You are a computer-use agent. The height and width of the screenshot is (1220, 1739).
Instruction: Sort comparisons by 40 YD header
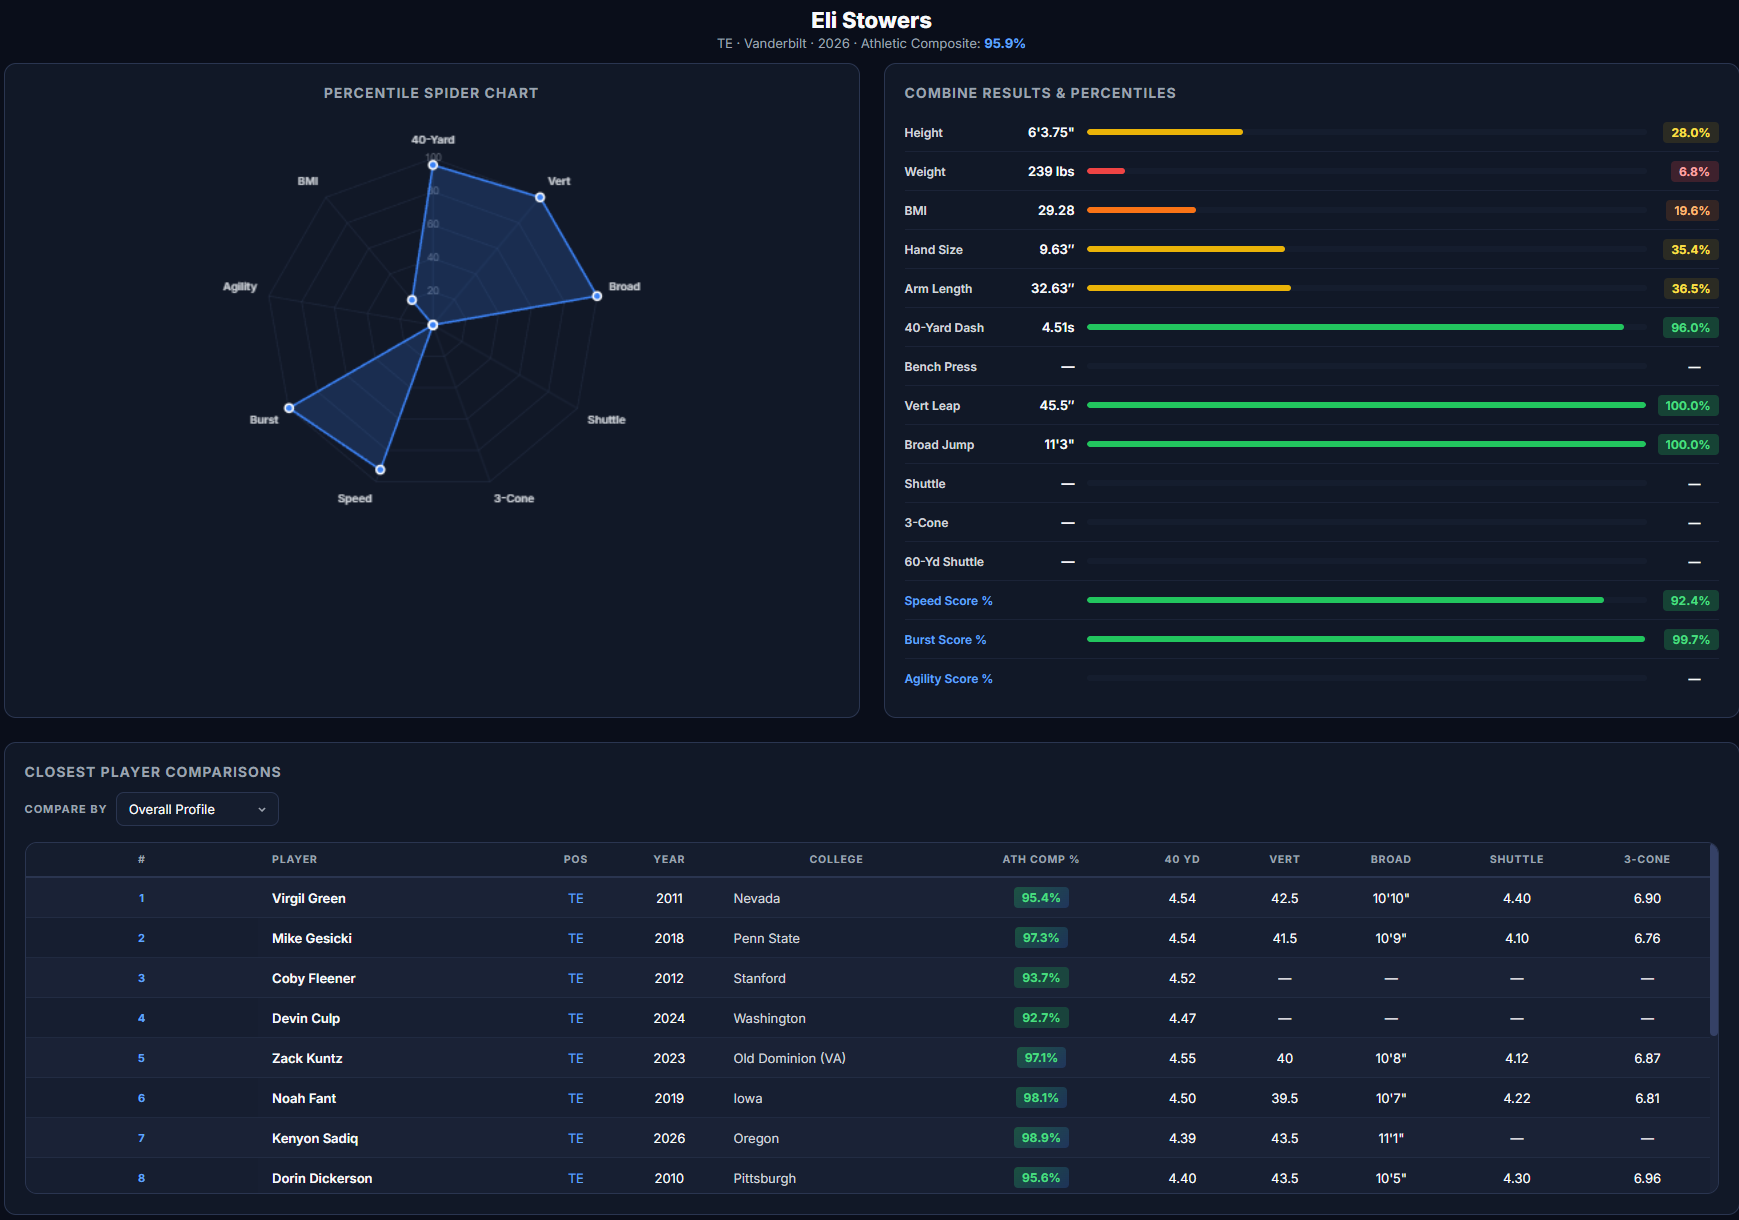pyautogui.click(x=1181, y=859)
